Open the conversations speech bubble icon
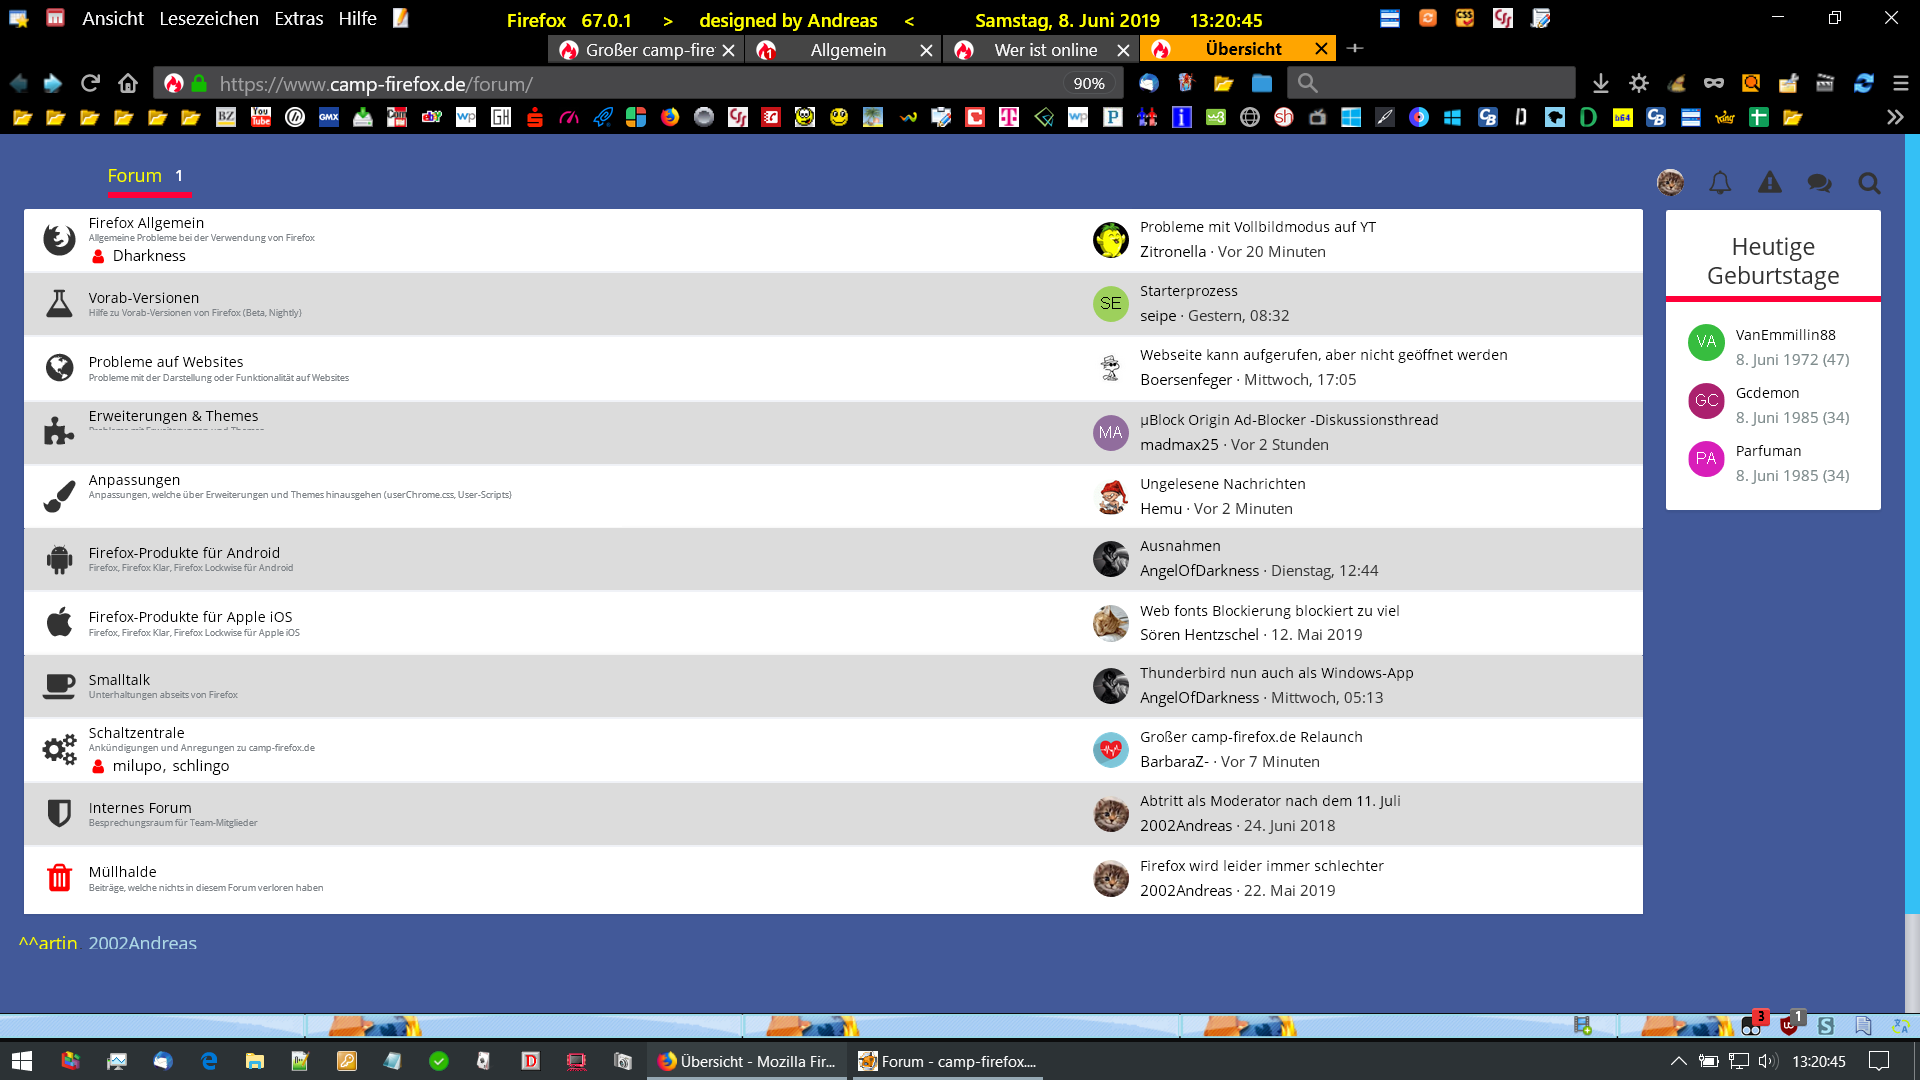The width and height of the screenshot is (1920, 1080). 1819,183
